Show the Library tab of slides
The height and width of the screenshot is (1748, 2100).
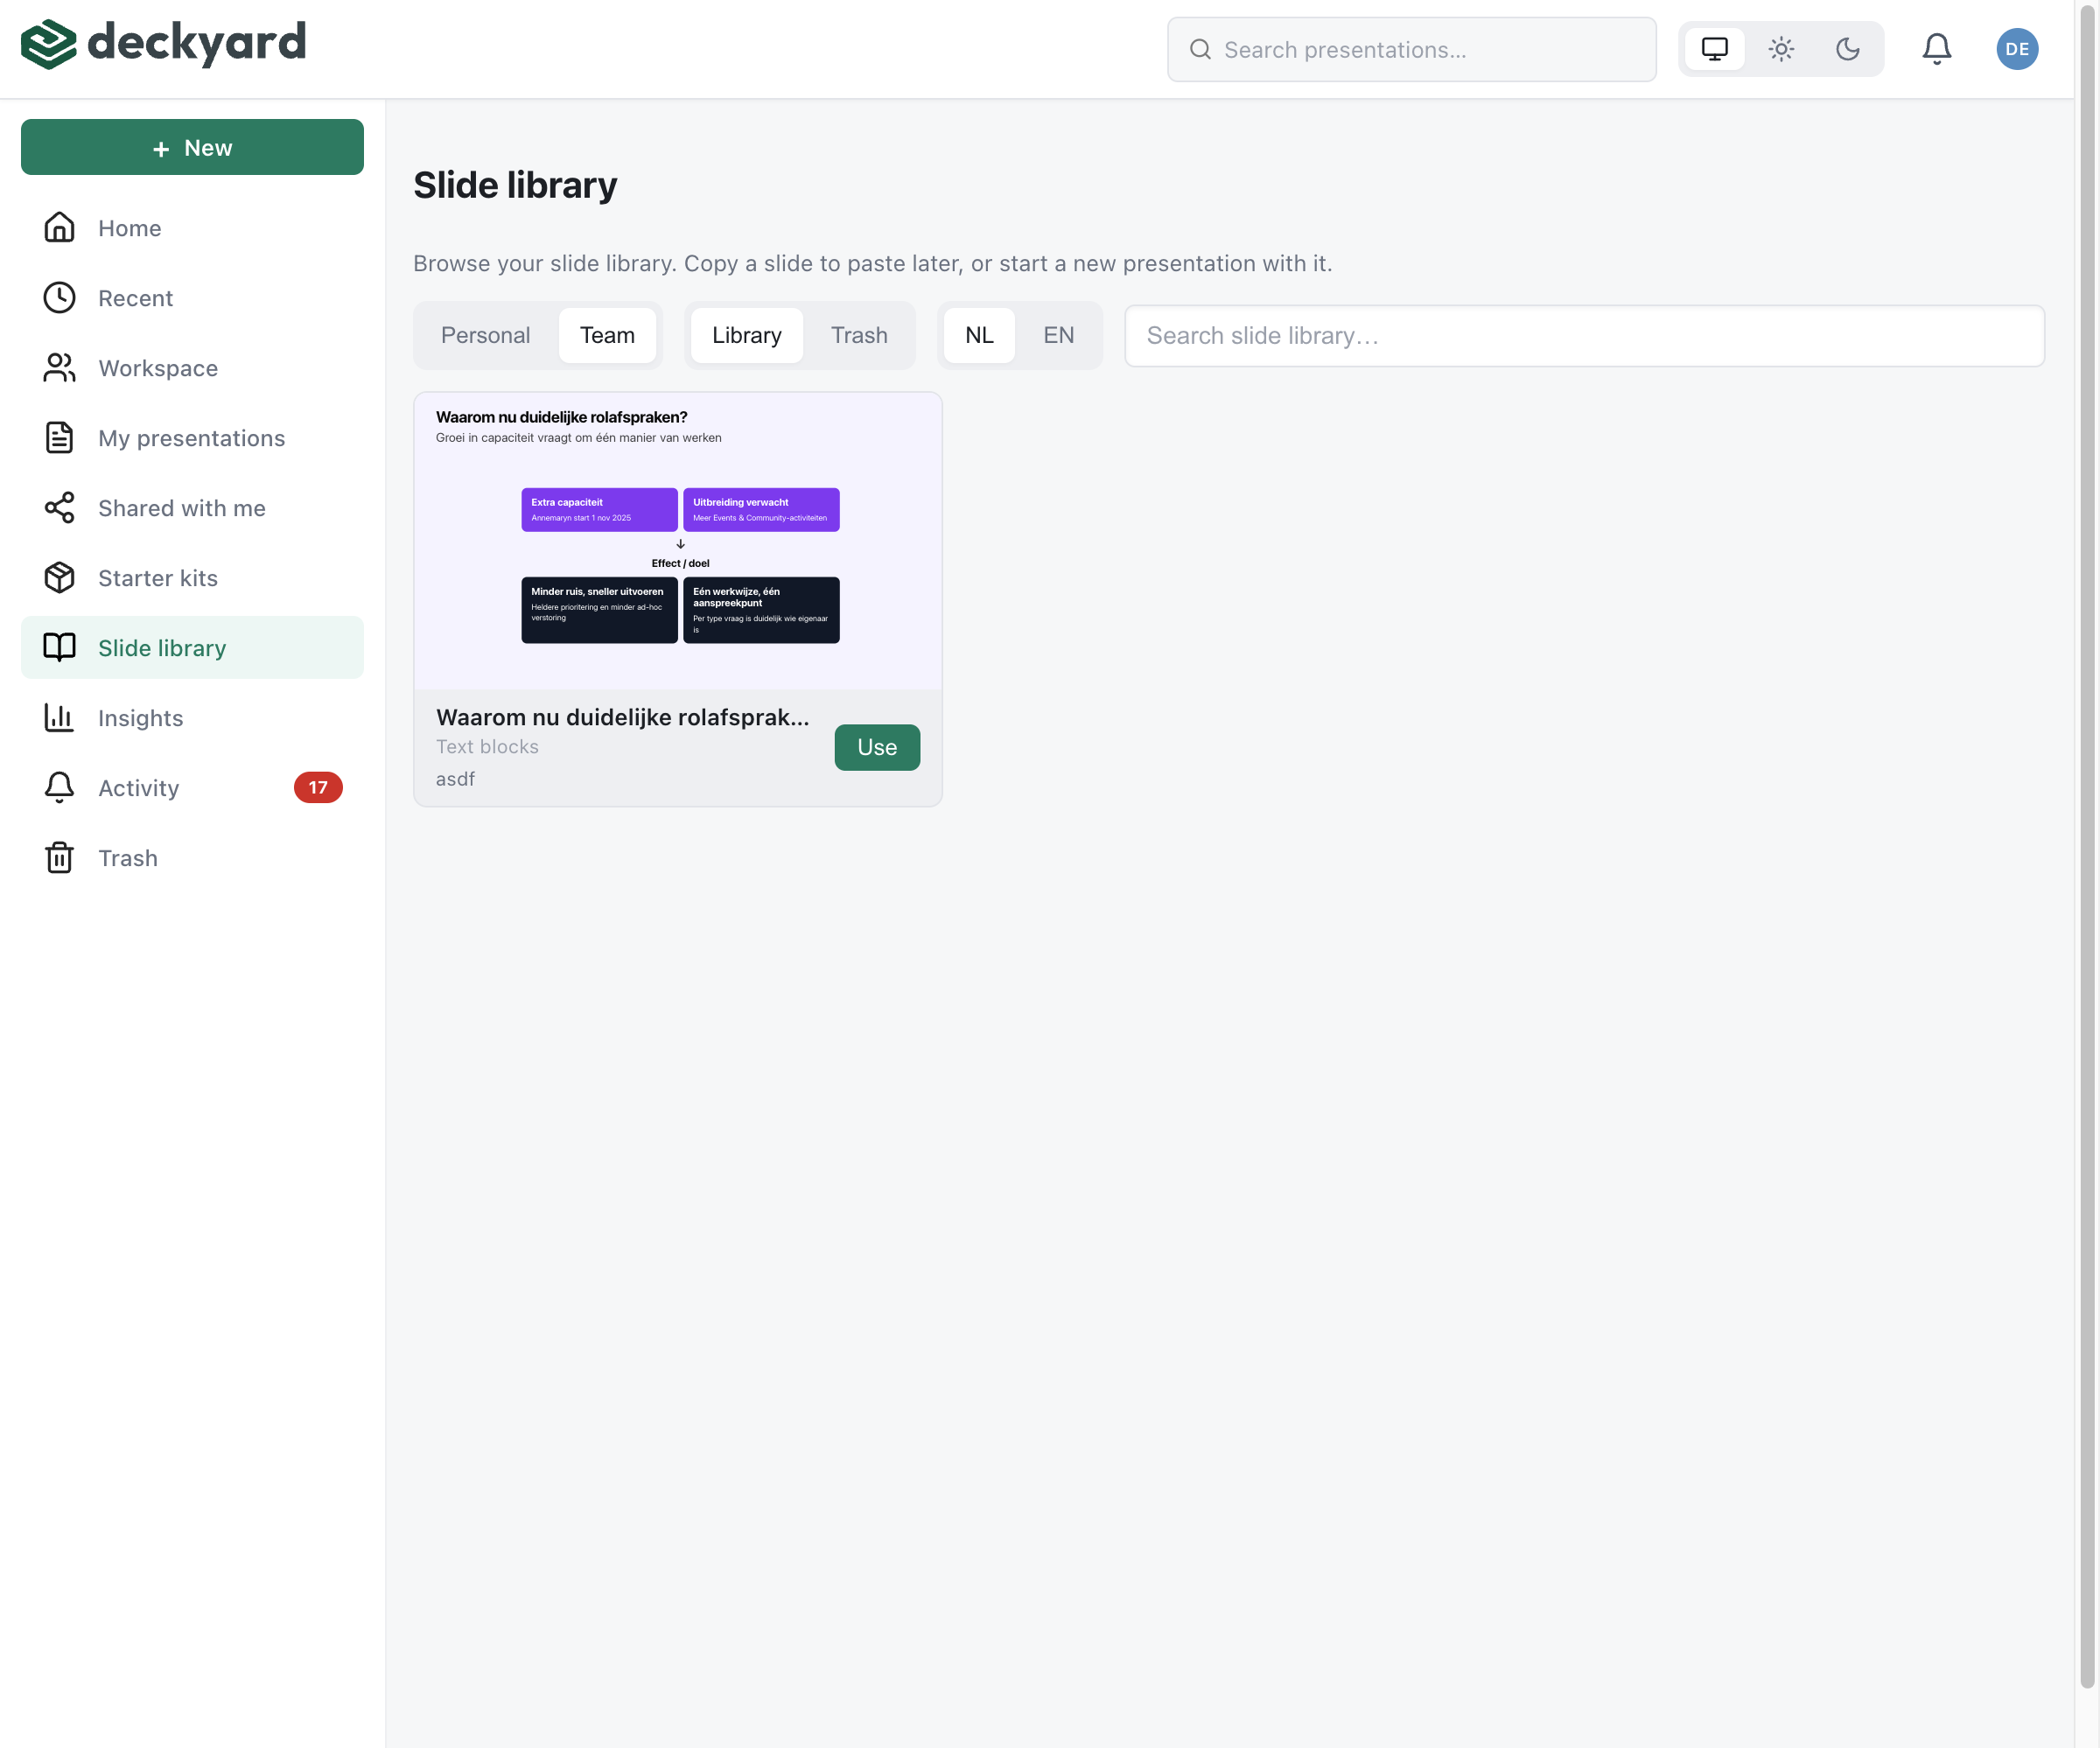pos(747,336)
